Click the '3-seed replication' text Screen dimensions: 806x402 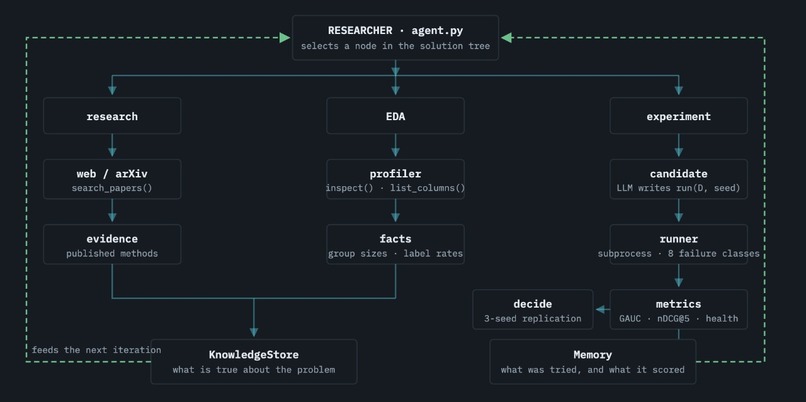(x=533, y=319)
